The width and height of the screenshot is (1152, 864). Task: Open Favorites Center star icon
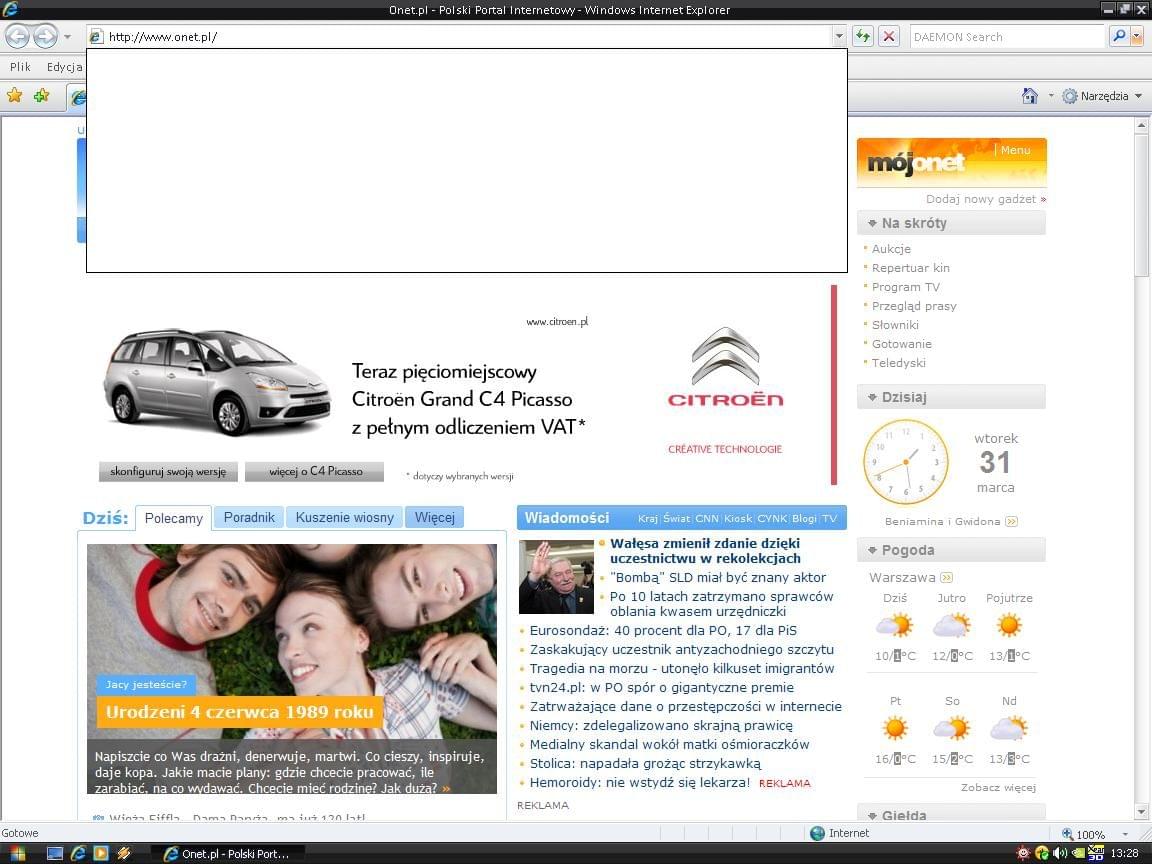[15, 96]
